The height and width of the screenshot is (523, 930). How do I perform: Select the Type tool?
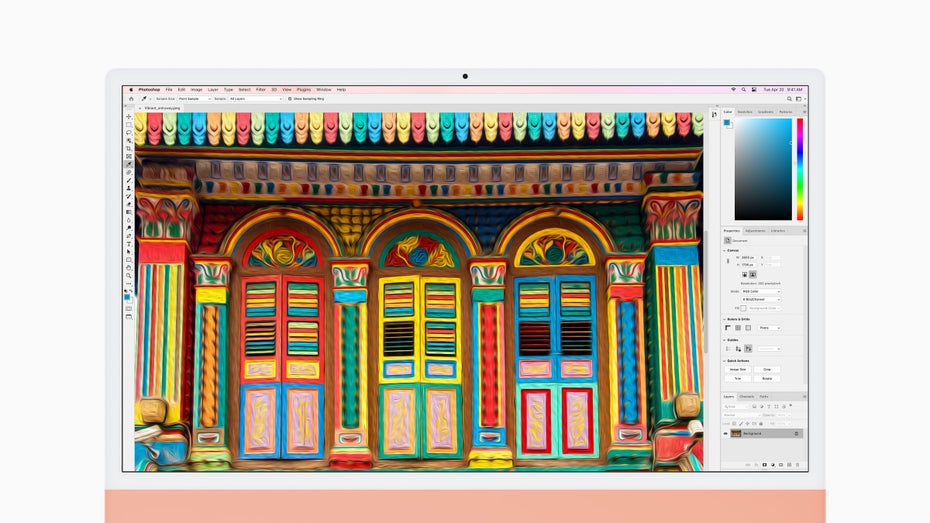click(x=129, y=244)
